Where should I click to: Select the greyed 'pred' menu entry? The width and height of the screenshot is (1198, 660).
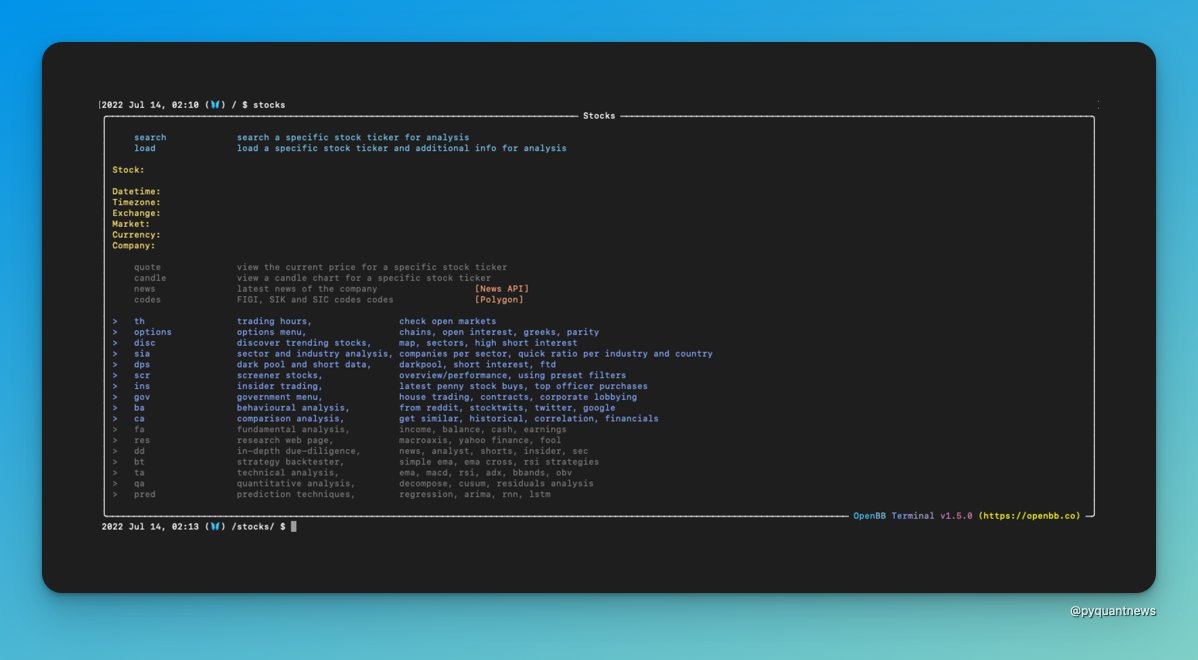(x=144, y=494)
